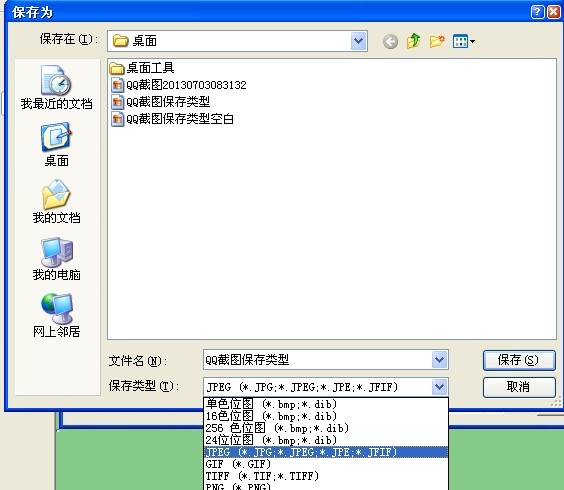Open 我最近的文档 in the places bar
The width and height of the screenshot is (564, 490).
coord(56,87)
